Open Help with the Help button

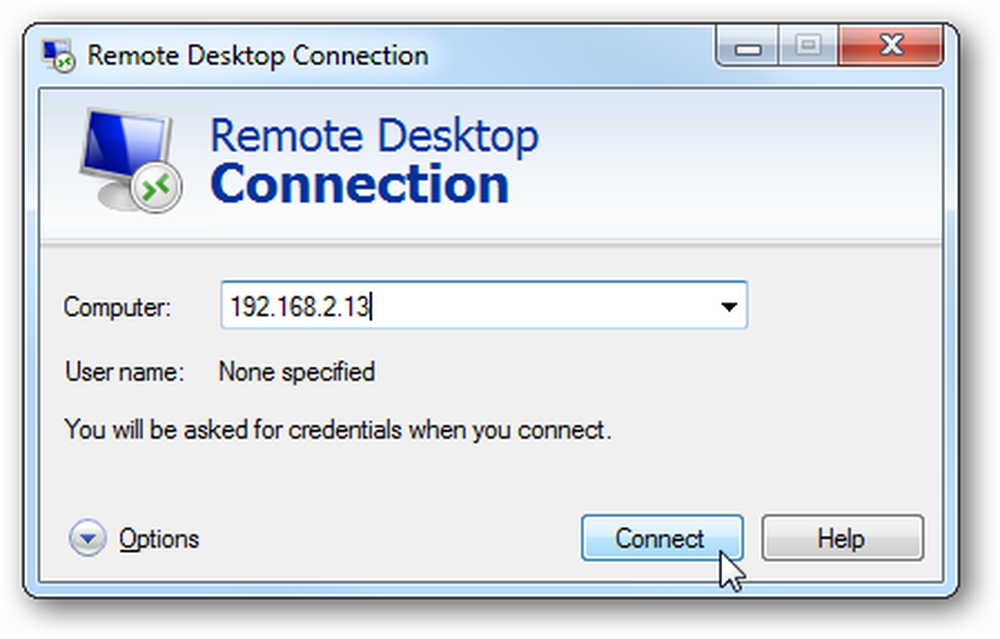842,538
